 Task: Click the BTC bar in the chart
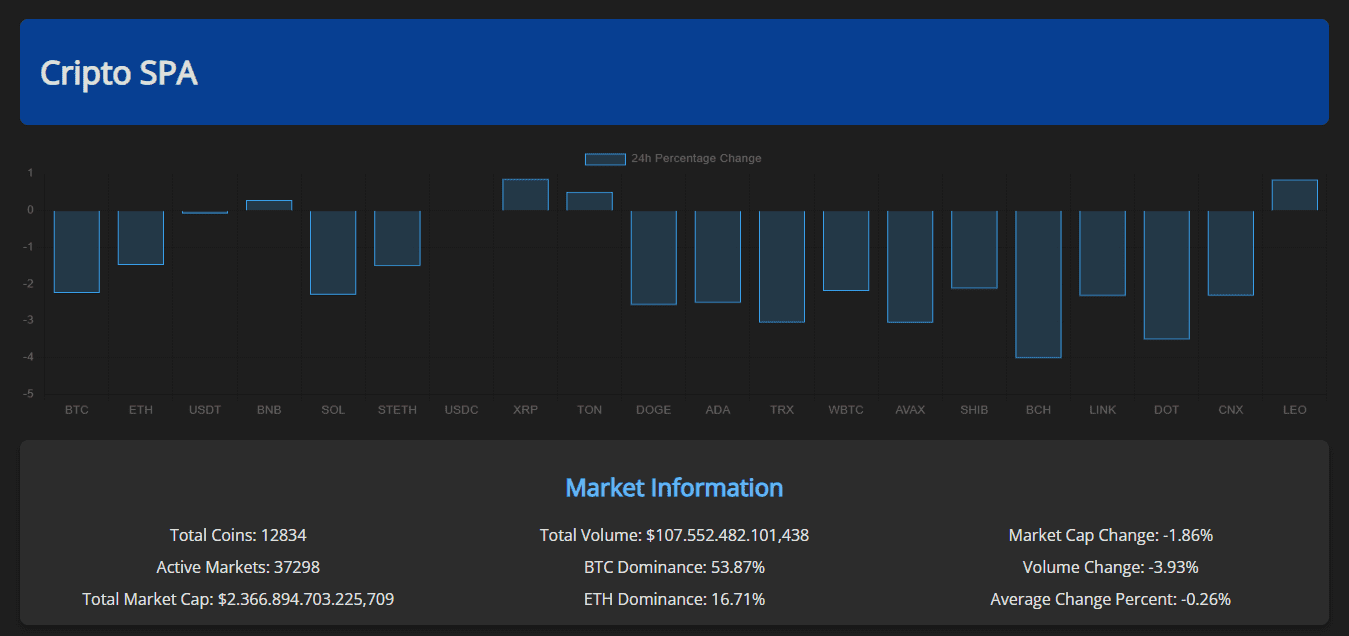click(76, 250)
